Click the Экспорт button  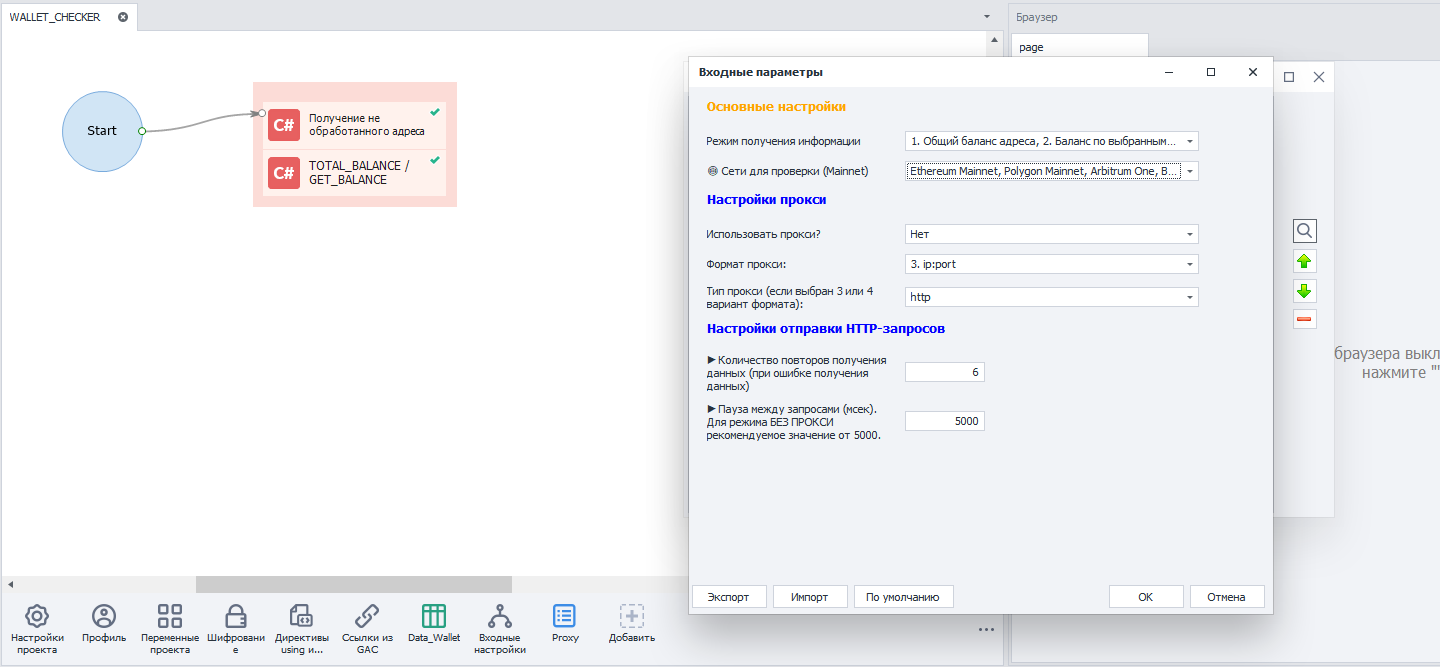click(729, 597)
